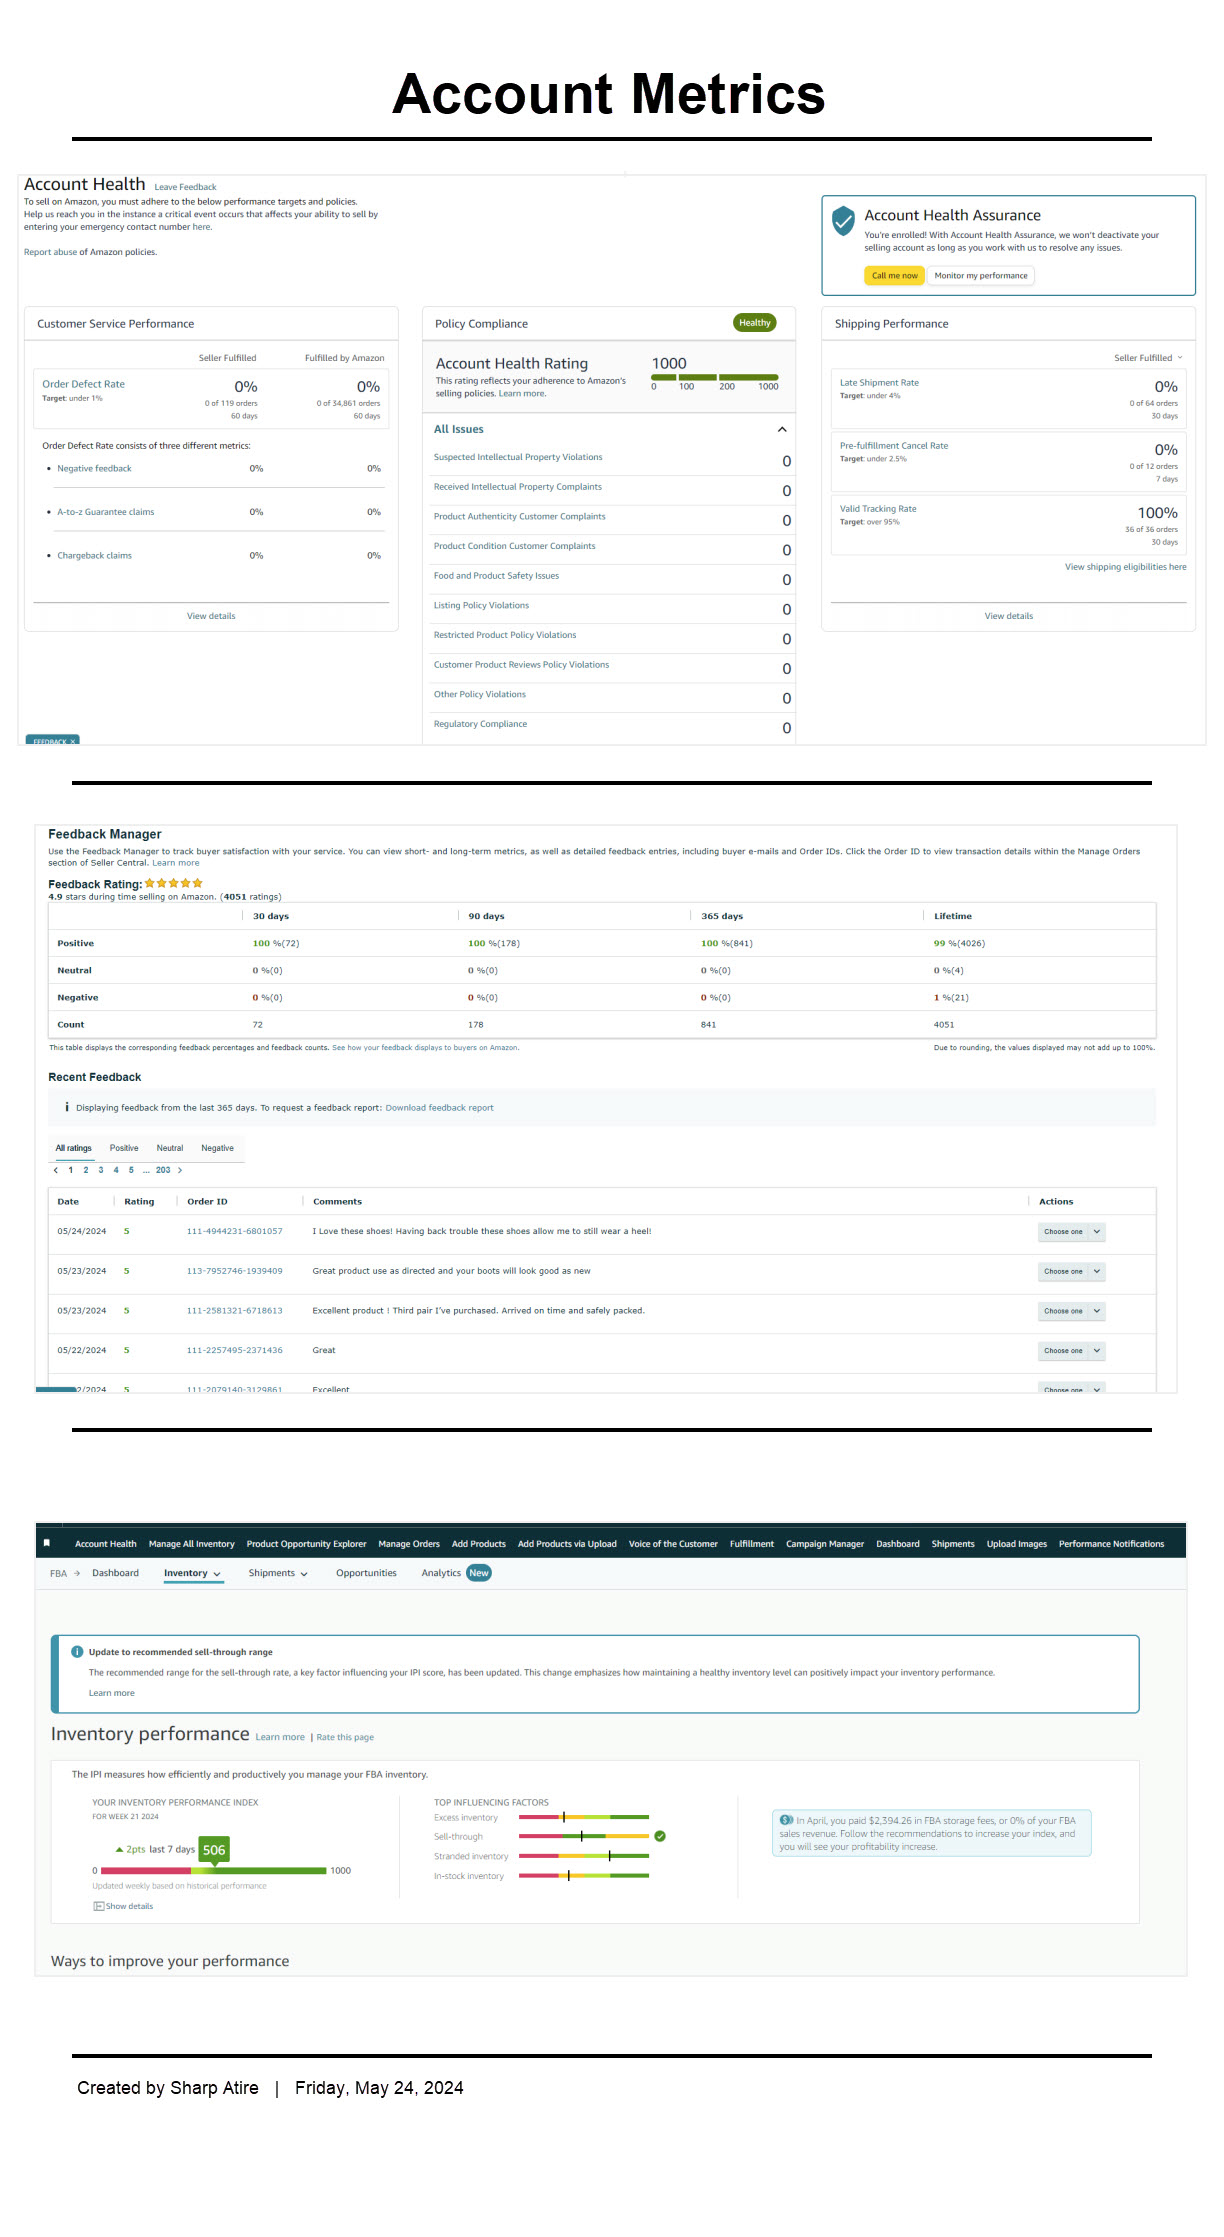
Task: Open the Opportunities tab
Action: coord(366,1573)
